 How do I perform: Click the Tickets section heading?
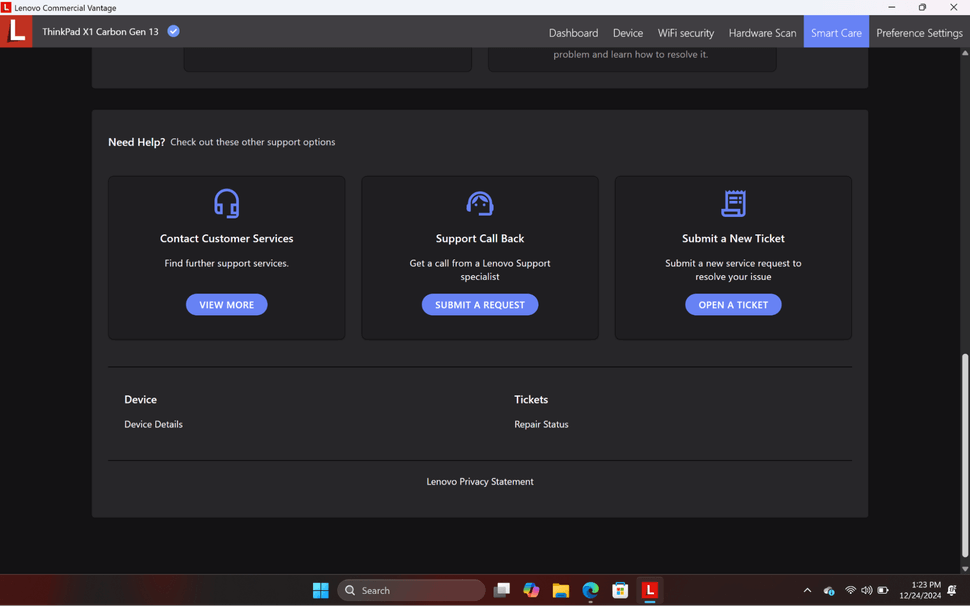(531, 399)
